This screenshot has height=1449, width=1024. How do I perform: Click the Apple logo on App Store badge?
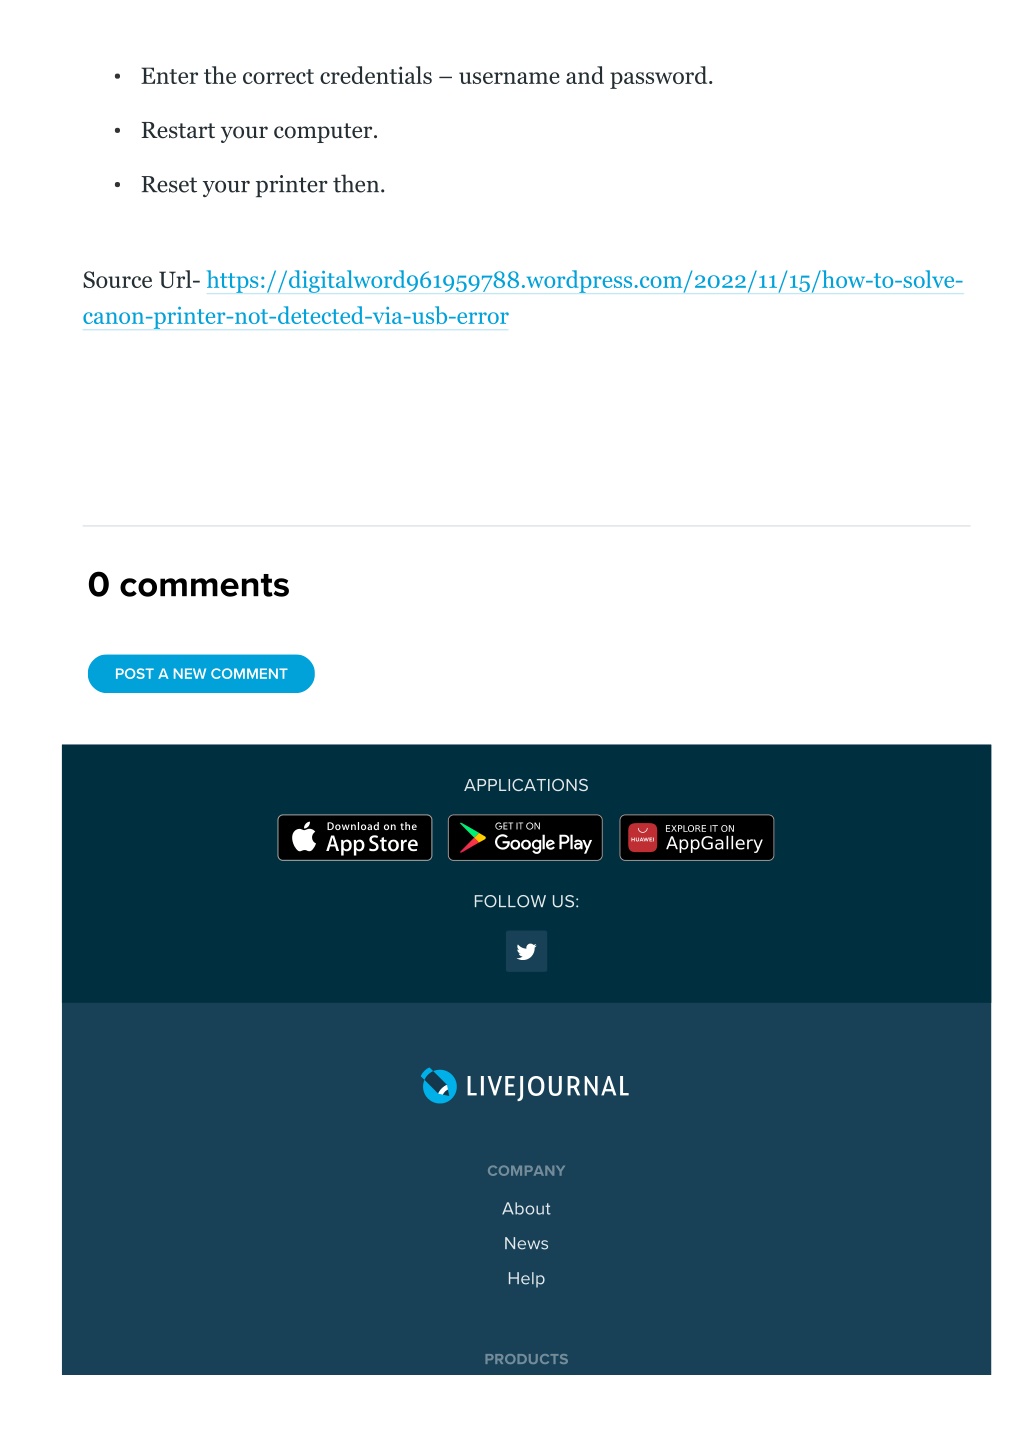tap(304, 837)
